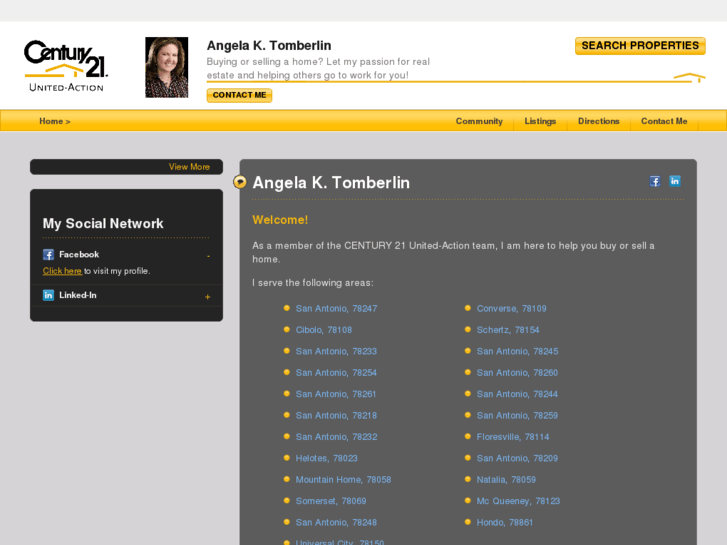This screenshot has height=545, width=727.
Task: Follow the 'Click here' Facebook profile link
Action: (62, 271)
